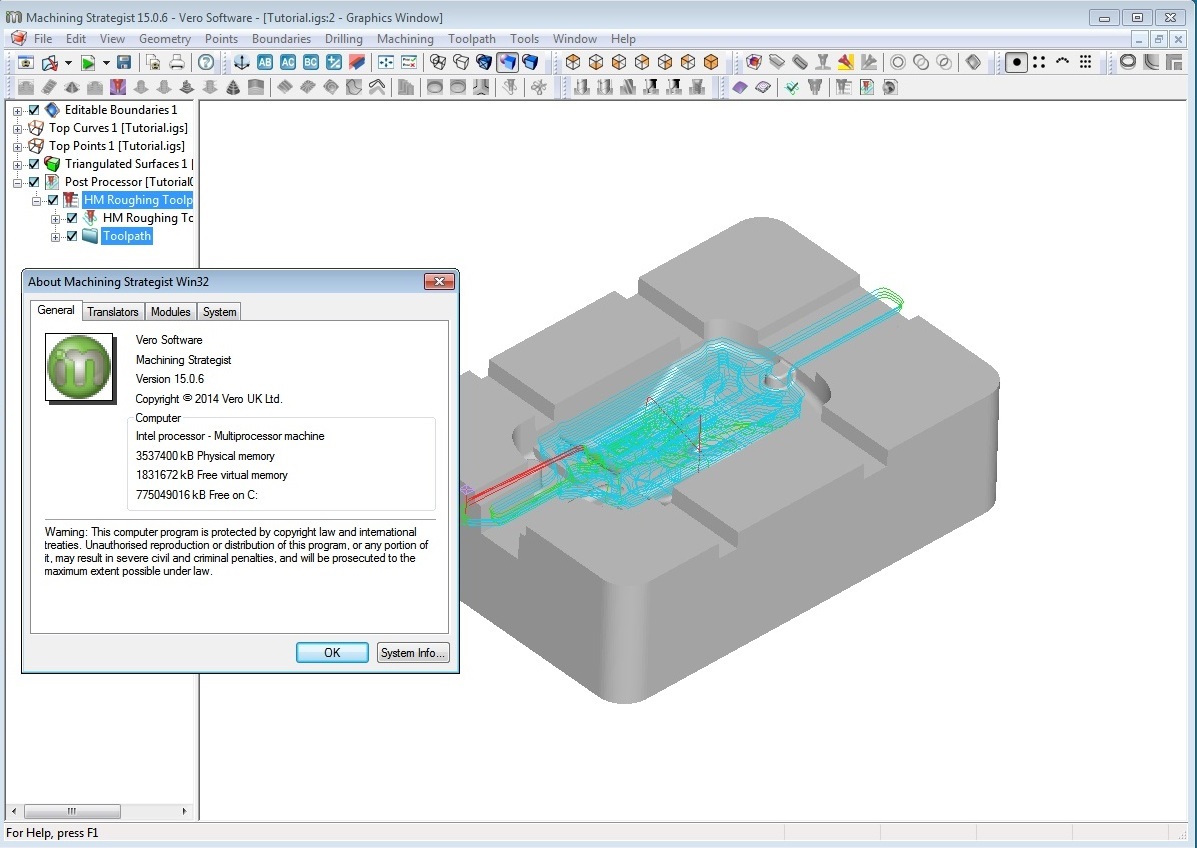Open the Machining menu

[x=405, y=39]
